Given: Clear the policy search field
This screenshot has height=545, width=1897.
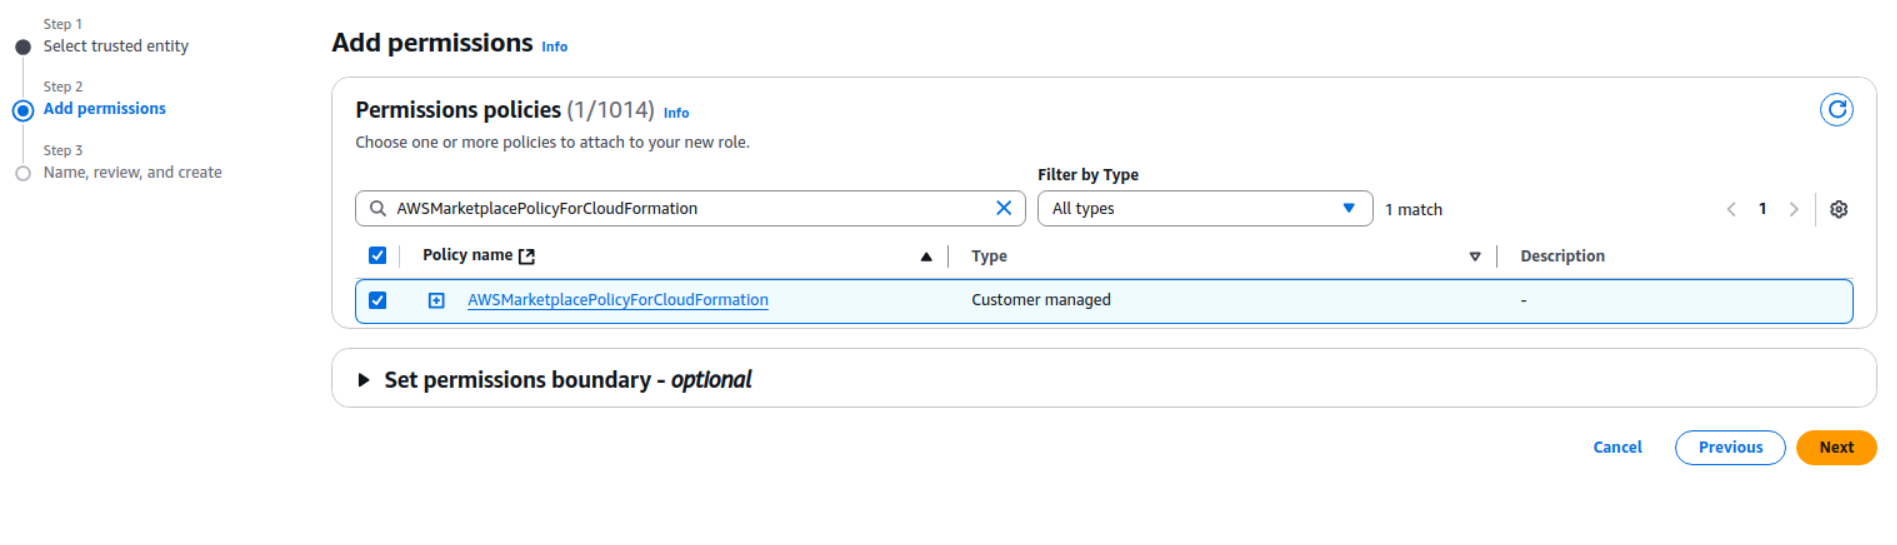Looking at the screenshot, I should (1003, 208).
